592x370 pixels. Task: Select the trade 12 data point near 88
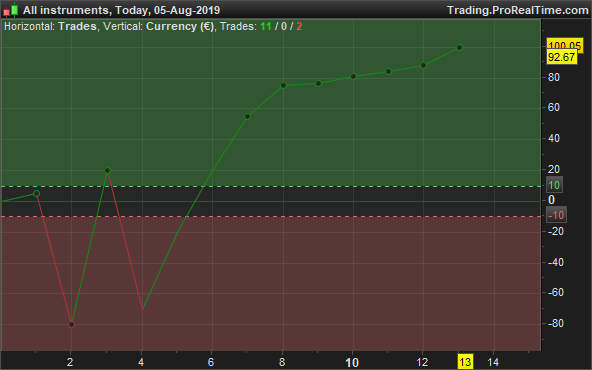(x=424, y=66)
